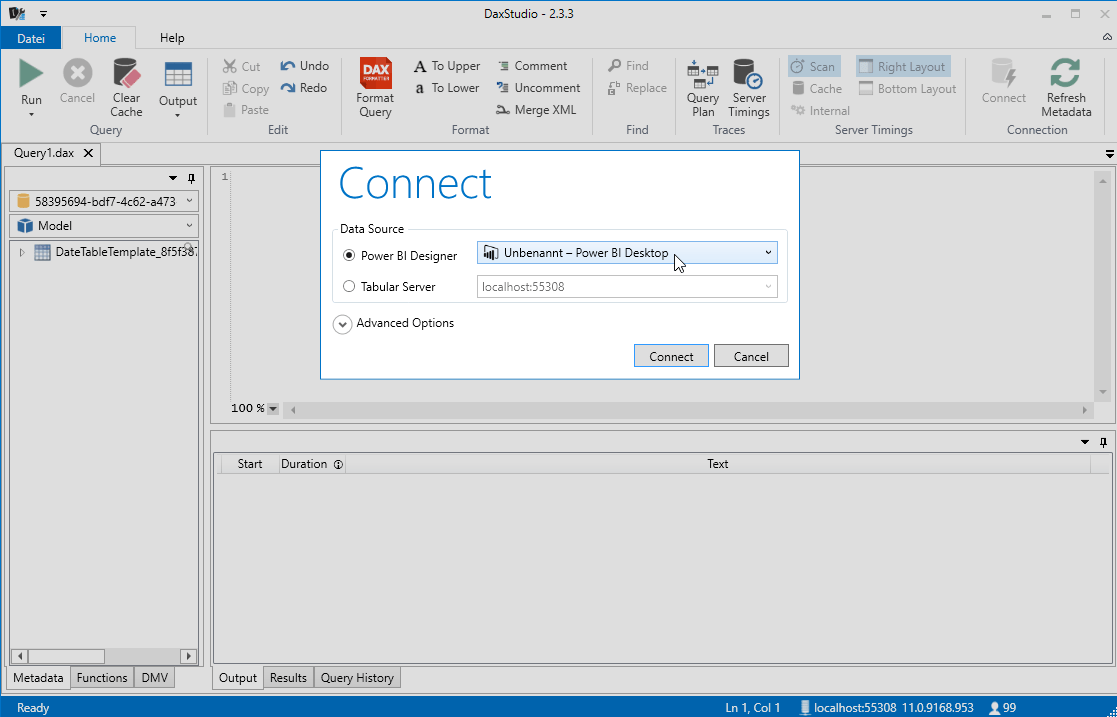1117x717 pixels.
Task: Open the 58395694-bdf7 database dropdown
Action: point(104,201)
